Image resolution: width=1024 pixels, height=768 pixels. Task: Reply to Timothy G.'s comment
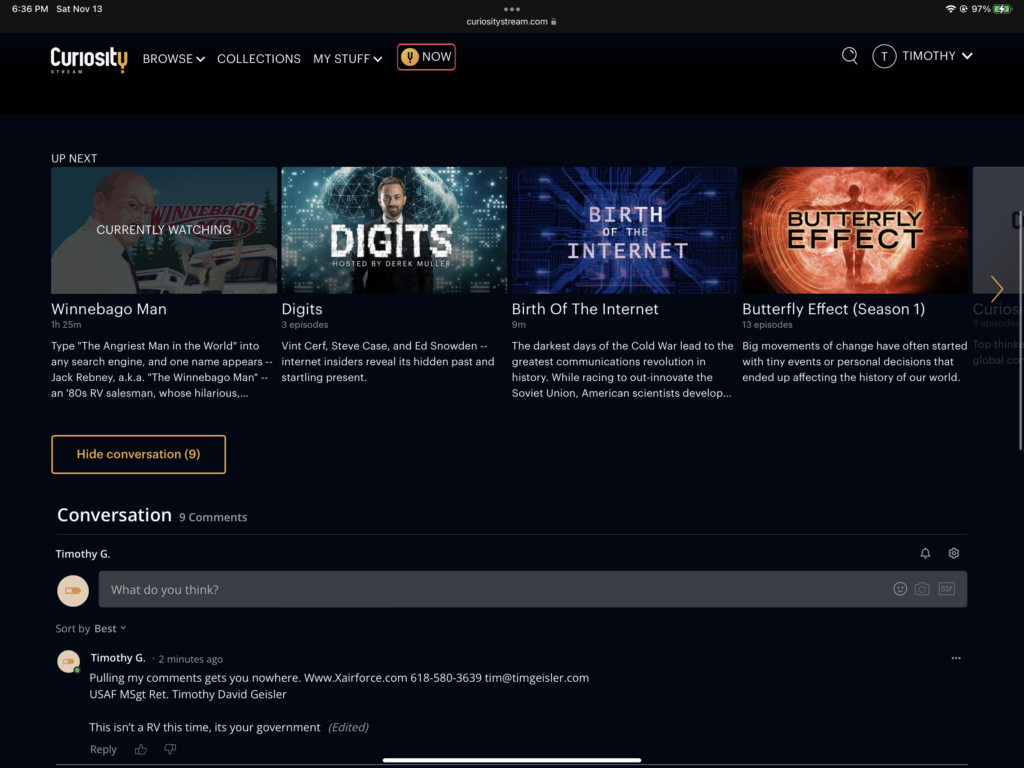coord(103,749)
